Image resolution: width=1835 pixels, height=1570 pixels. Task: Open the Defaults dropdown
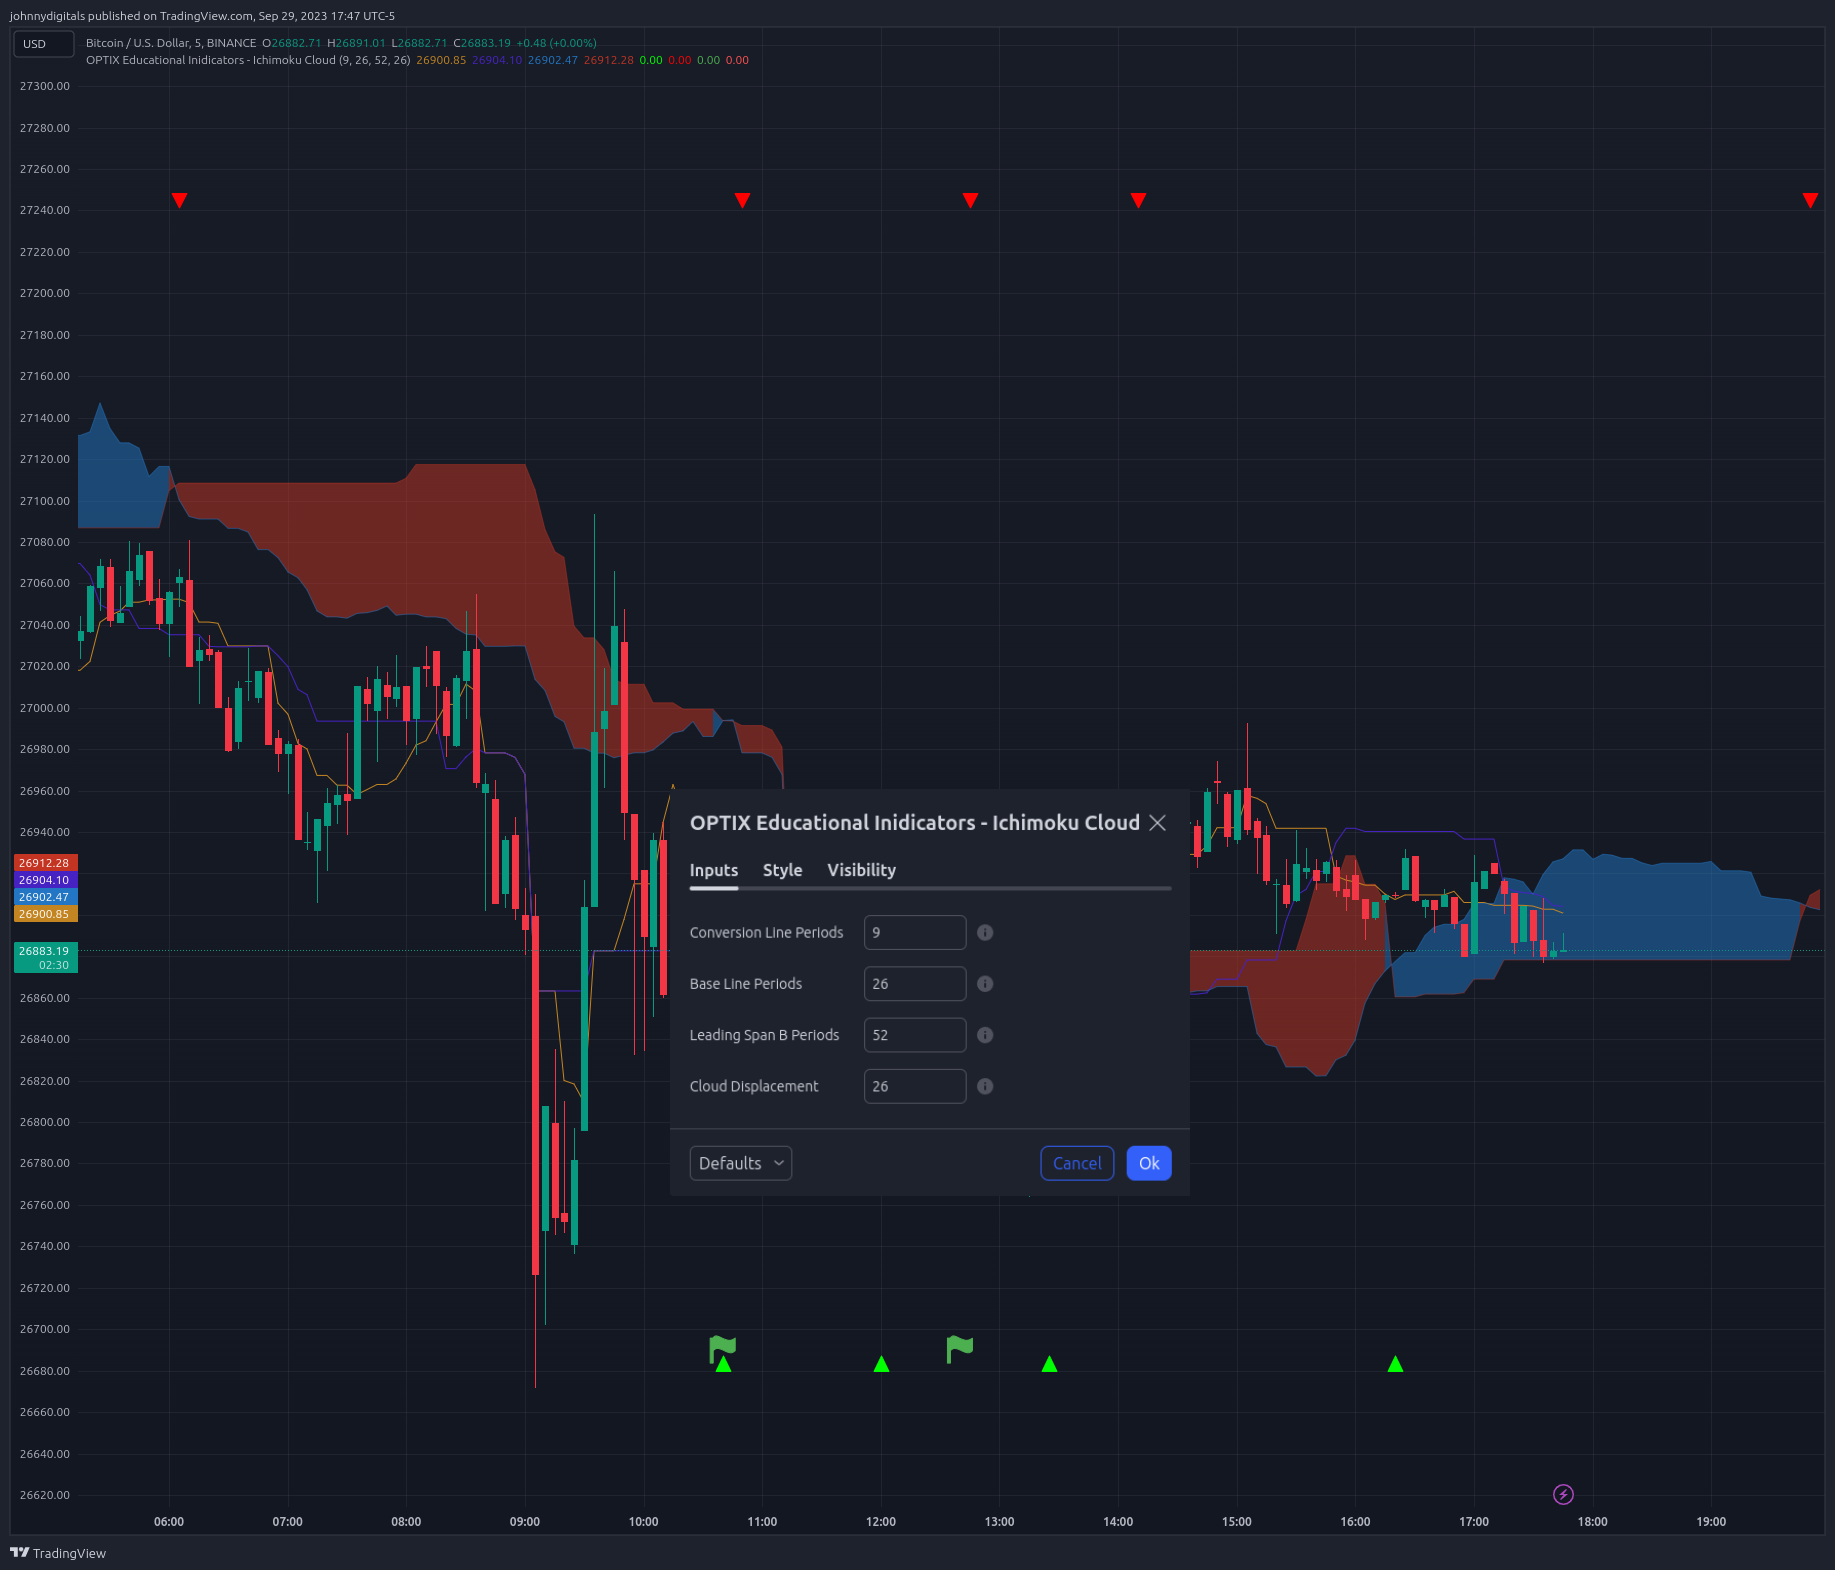741,1163
